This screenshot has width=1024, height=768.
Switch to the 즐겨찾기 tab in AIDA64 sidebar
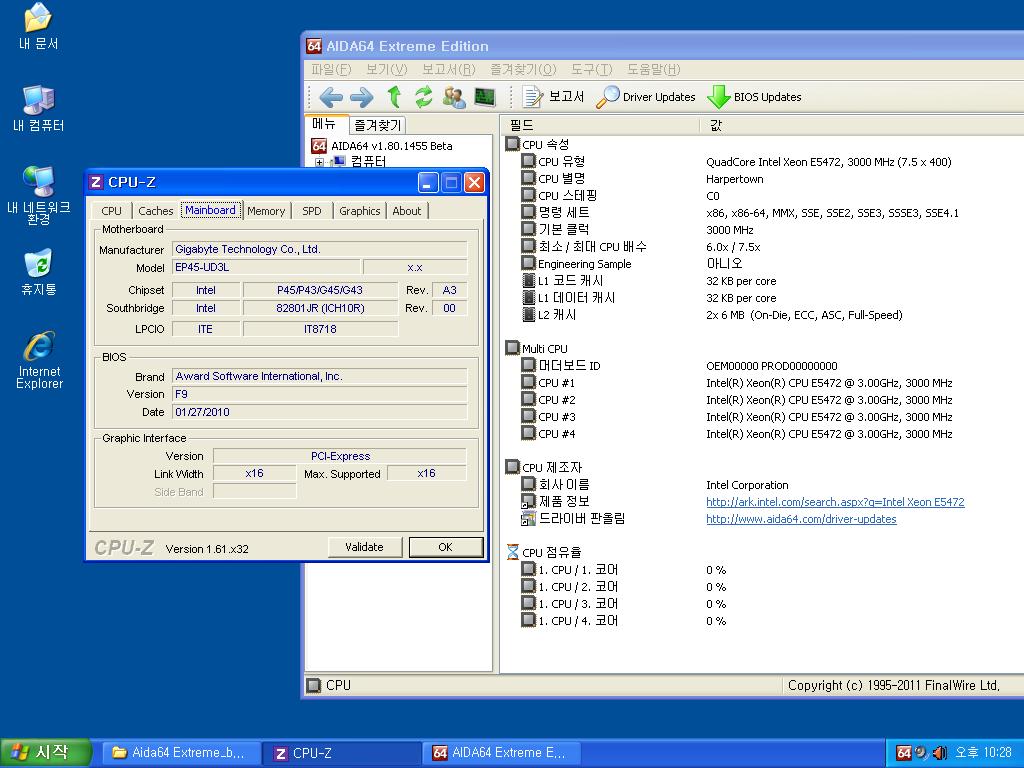coord(377,125)
